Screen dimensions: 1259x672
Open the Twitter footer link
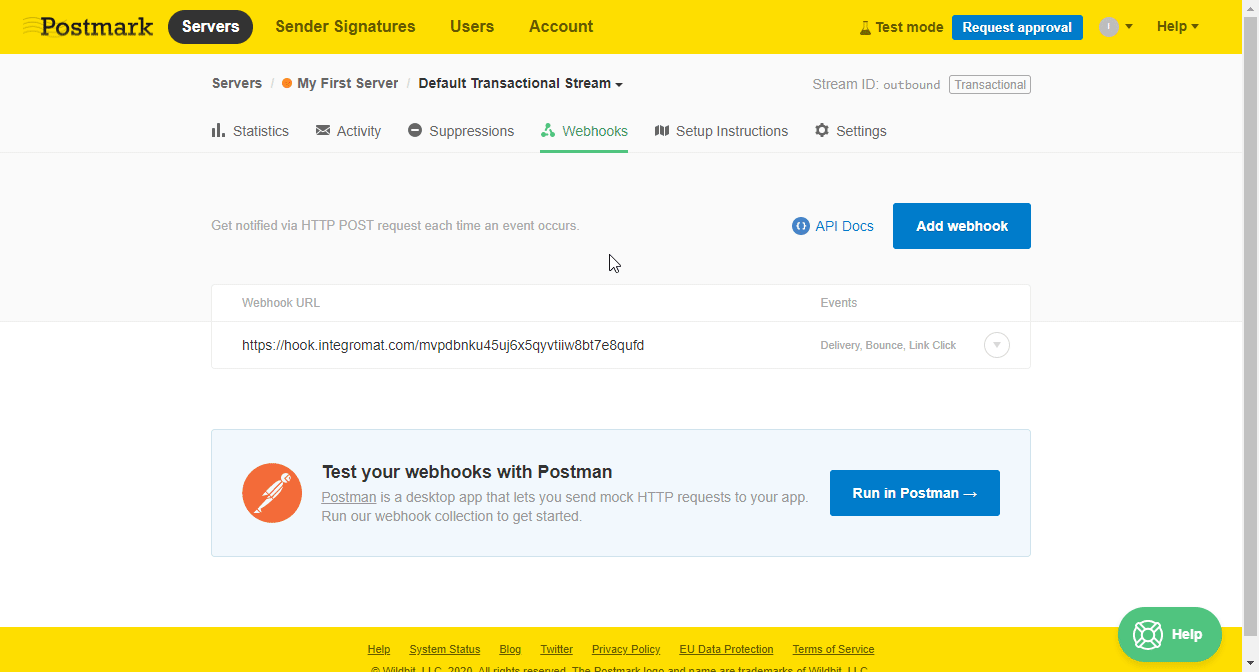click(557, 649)
